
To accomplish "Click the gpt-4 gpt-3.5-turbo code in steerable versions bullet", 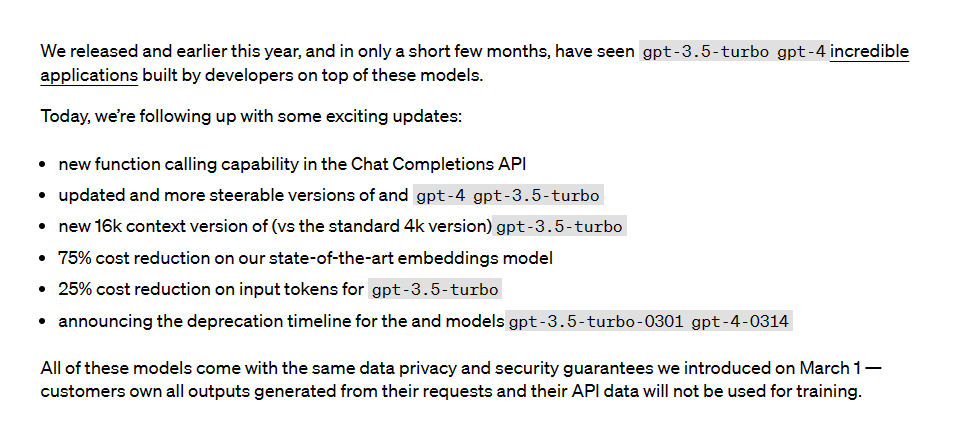I will [508, 196].
